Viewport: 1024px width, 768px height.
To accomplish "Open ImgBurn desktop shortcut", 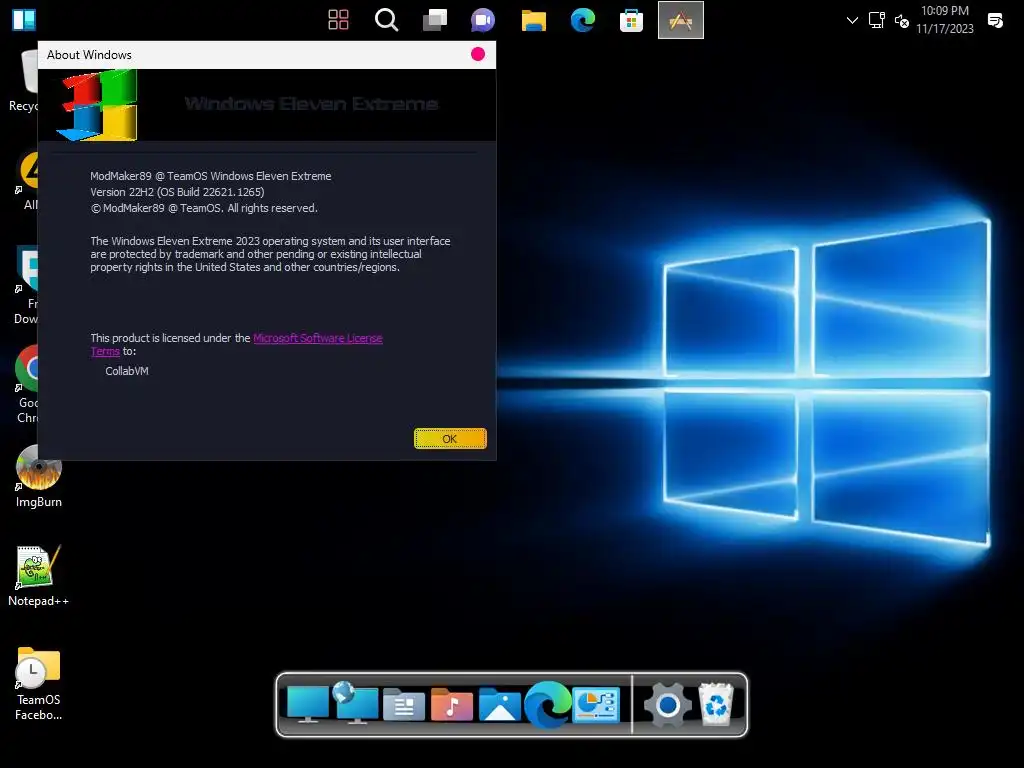I will tap(39, 477).
